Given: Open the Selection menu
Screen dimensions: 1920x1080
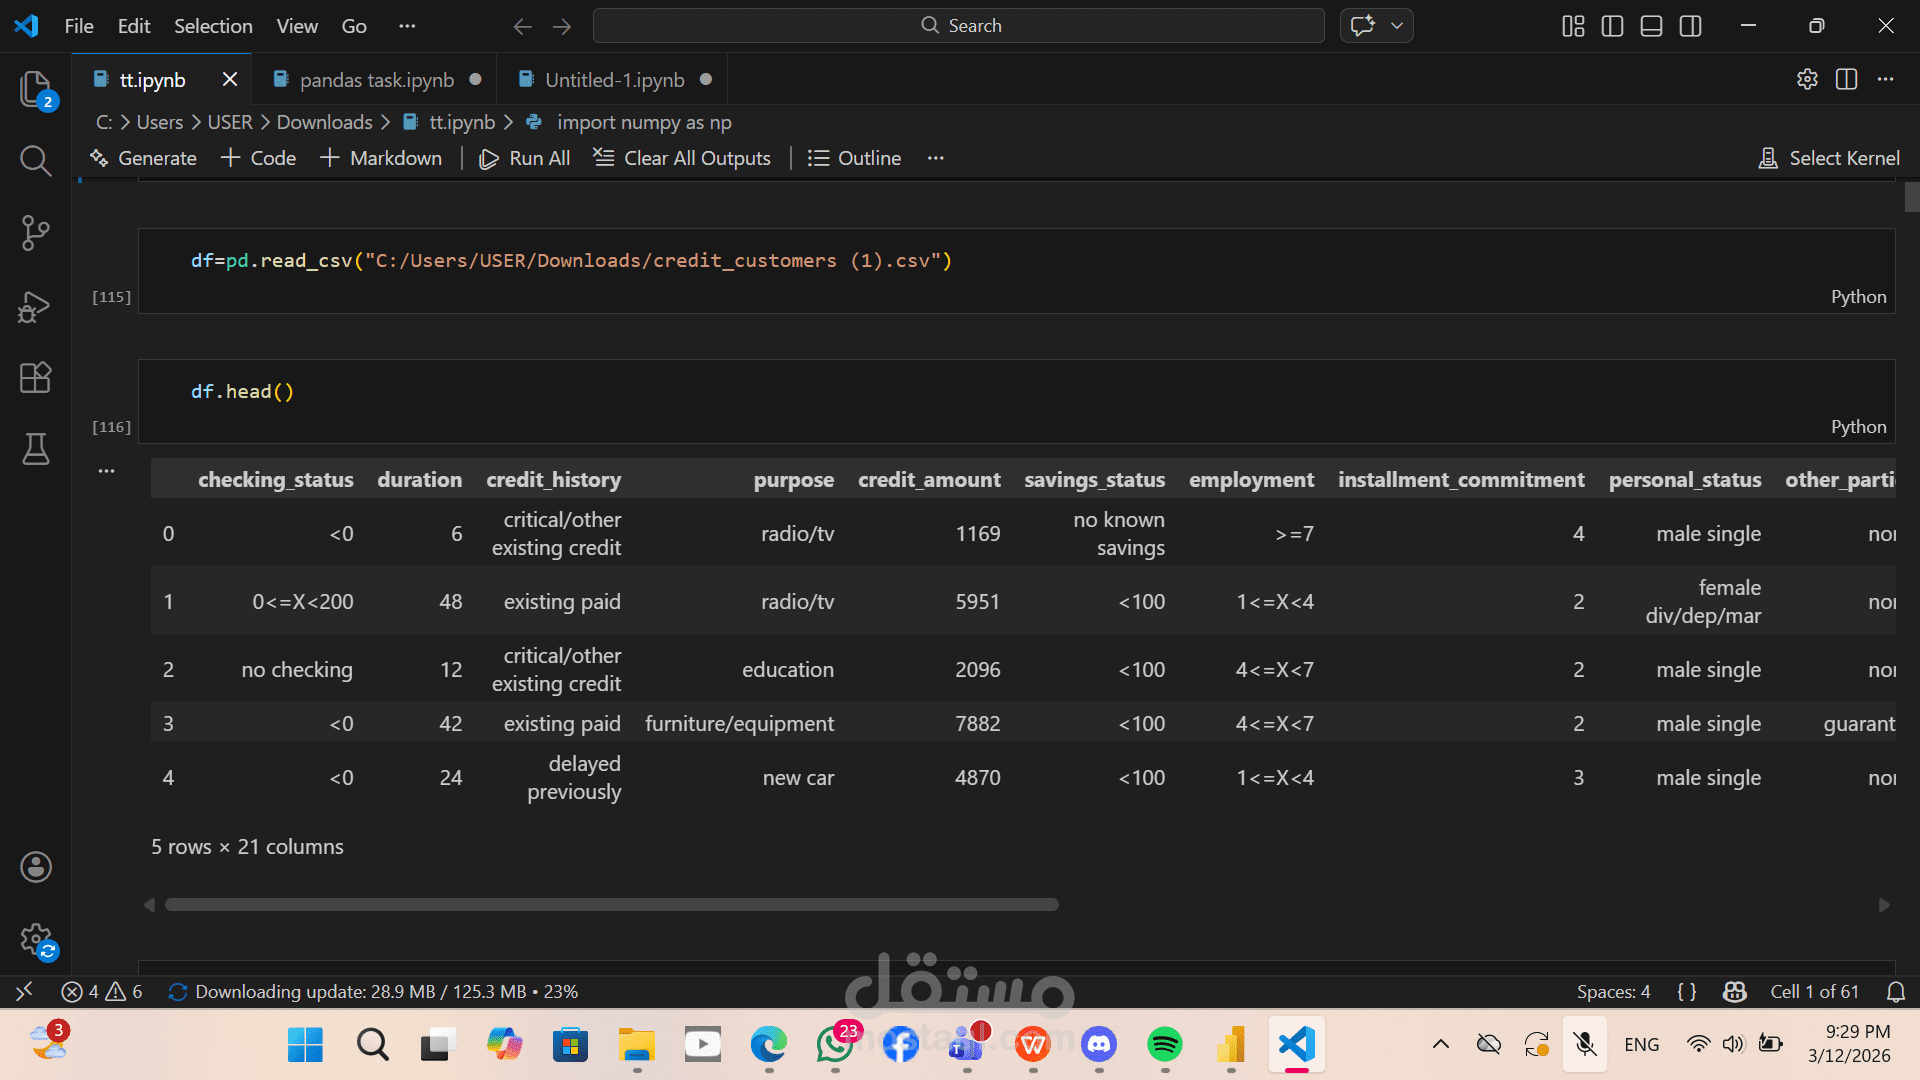Looking at the screenshot, I should click(x=213, y=26).
